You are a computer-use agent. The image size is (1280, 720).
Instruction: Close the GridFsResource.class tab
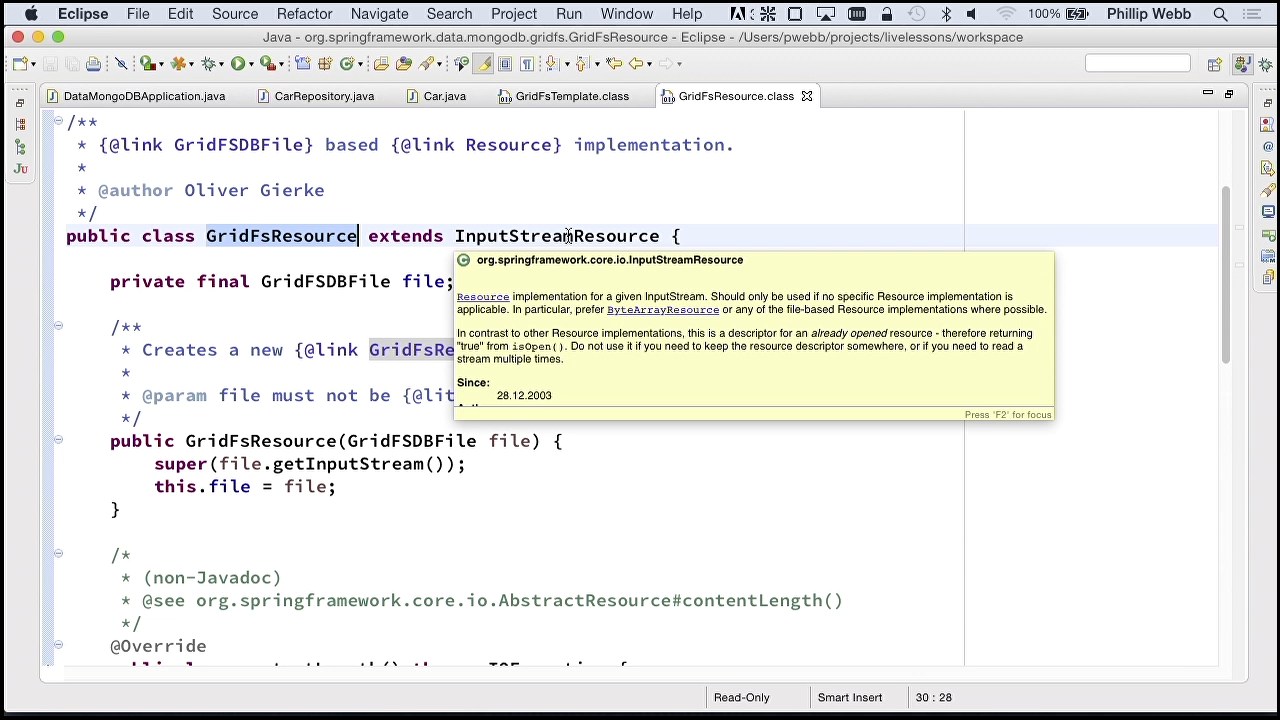click(x=807, y=96)
